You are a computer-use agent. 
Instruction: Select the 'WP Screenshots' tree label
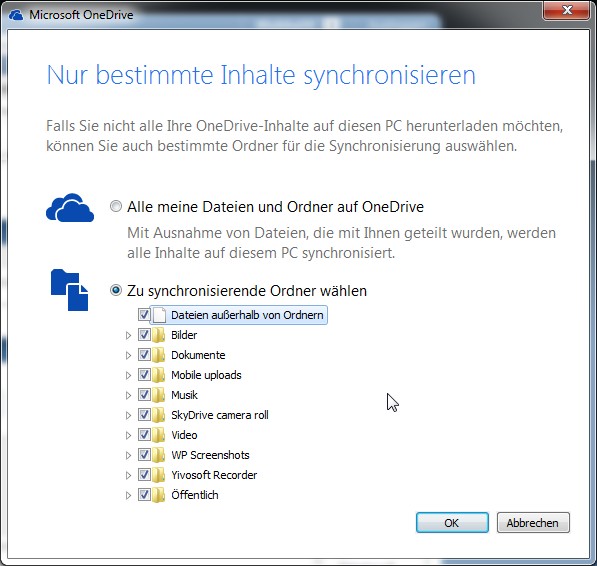210,455
